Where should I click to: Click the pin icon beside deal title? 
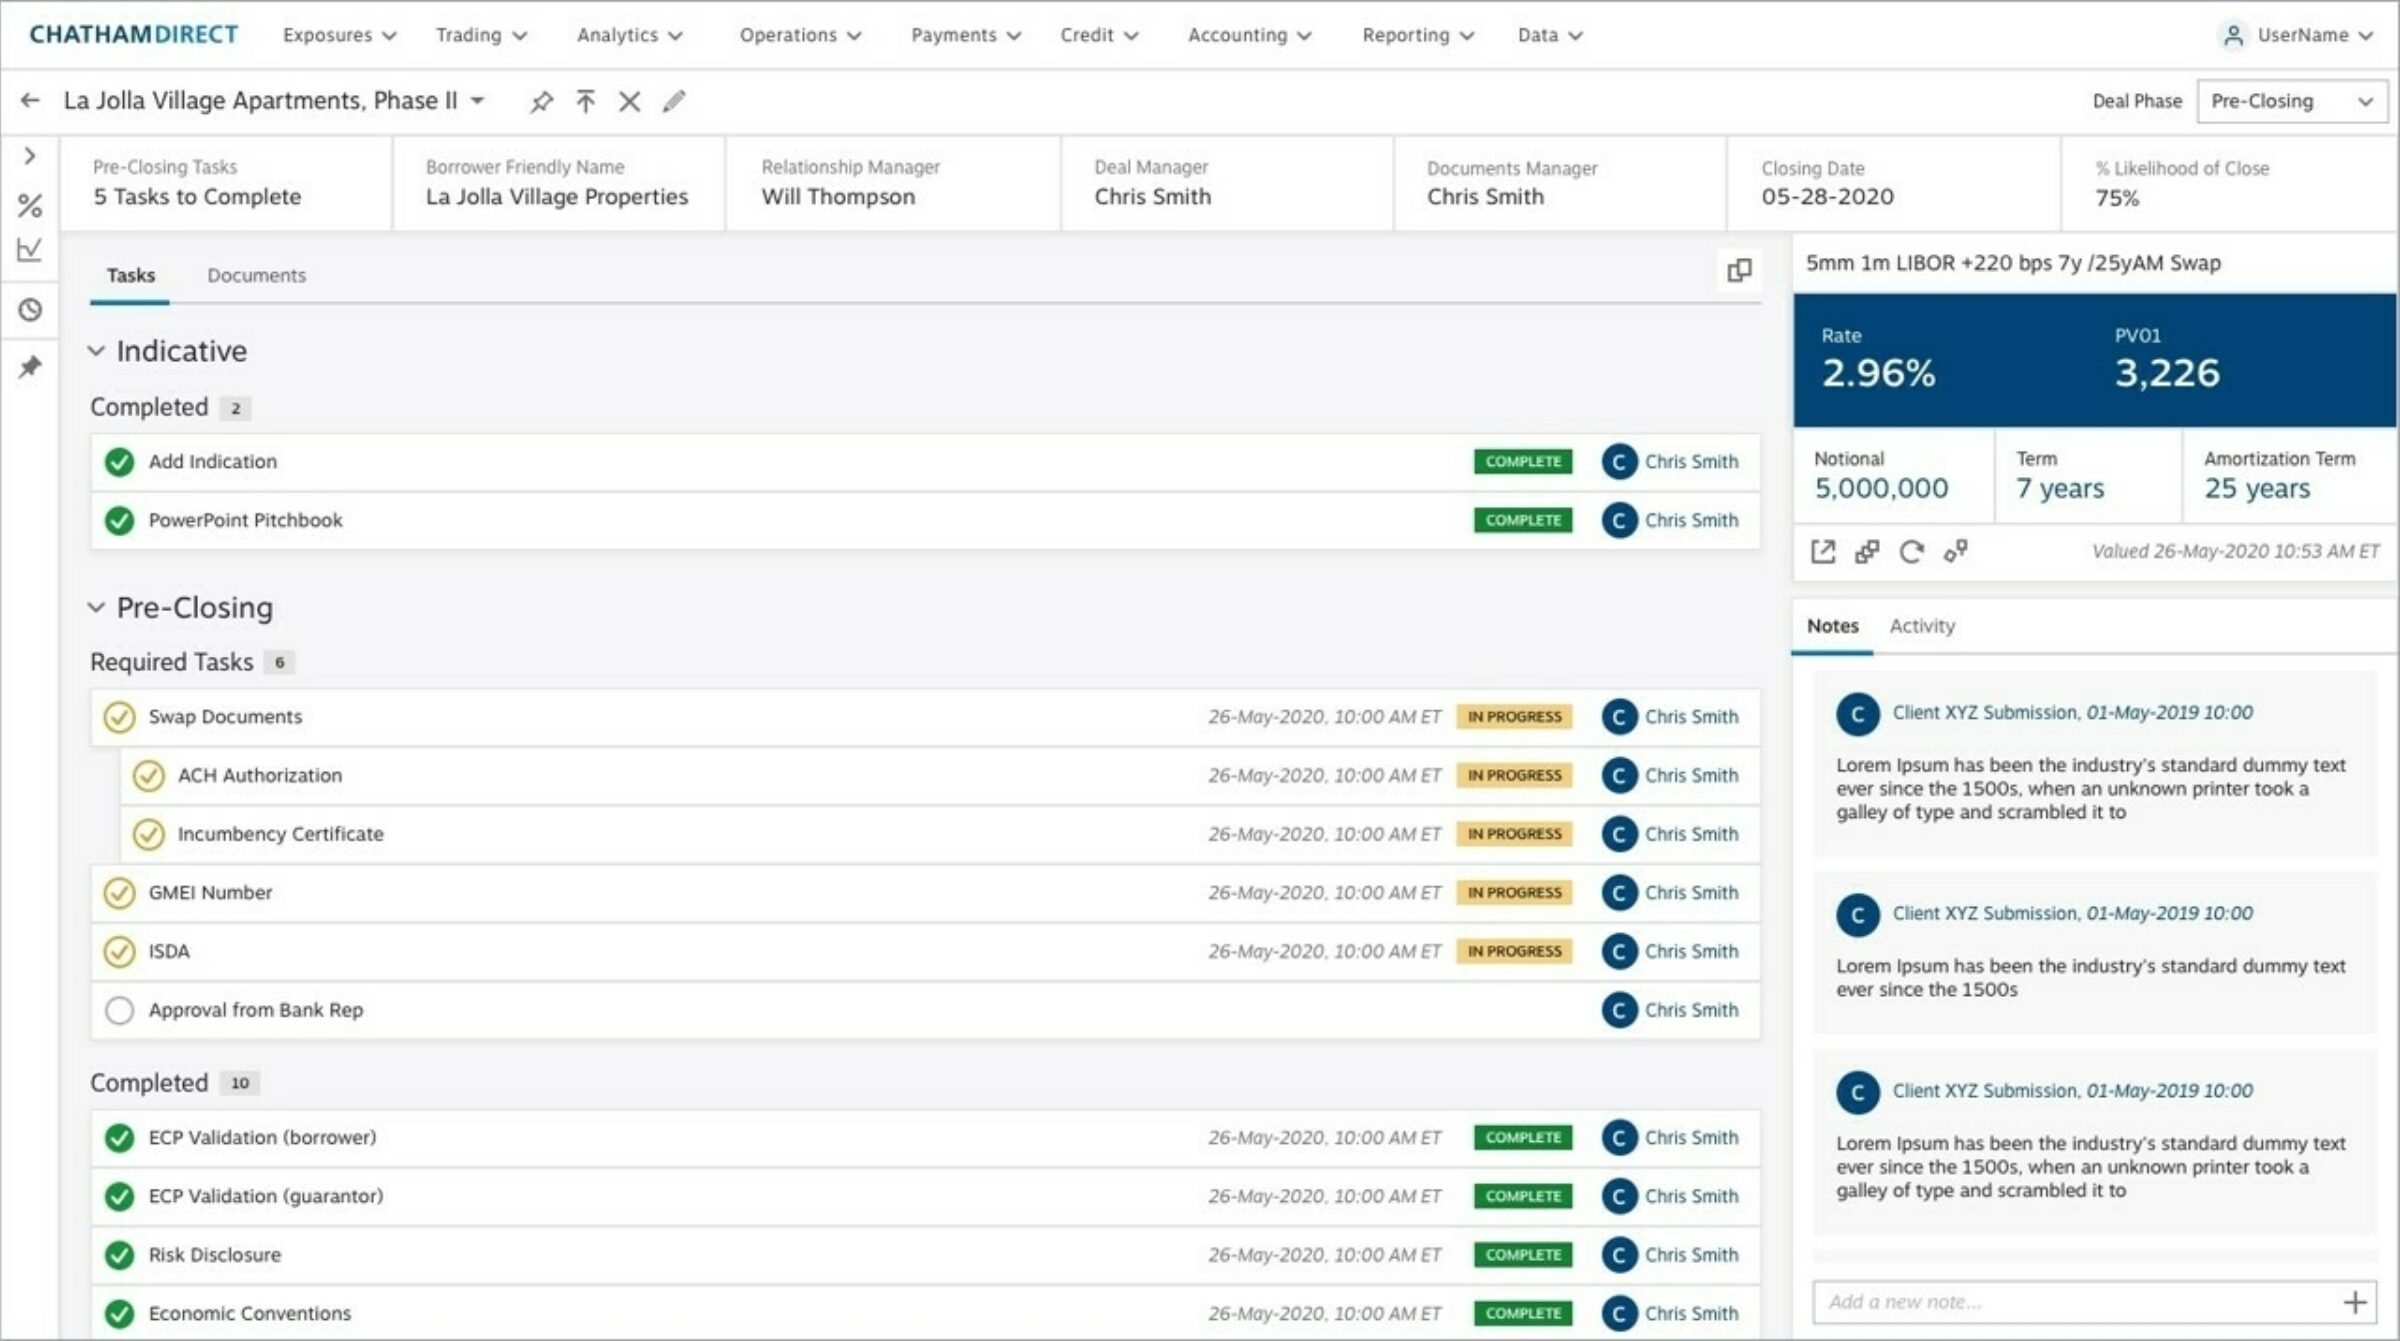coord(541,101)
